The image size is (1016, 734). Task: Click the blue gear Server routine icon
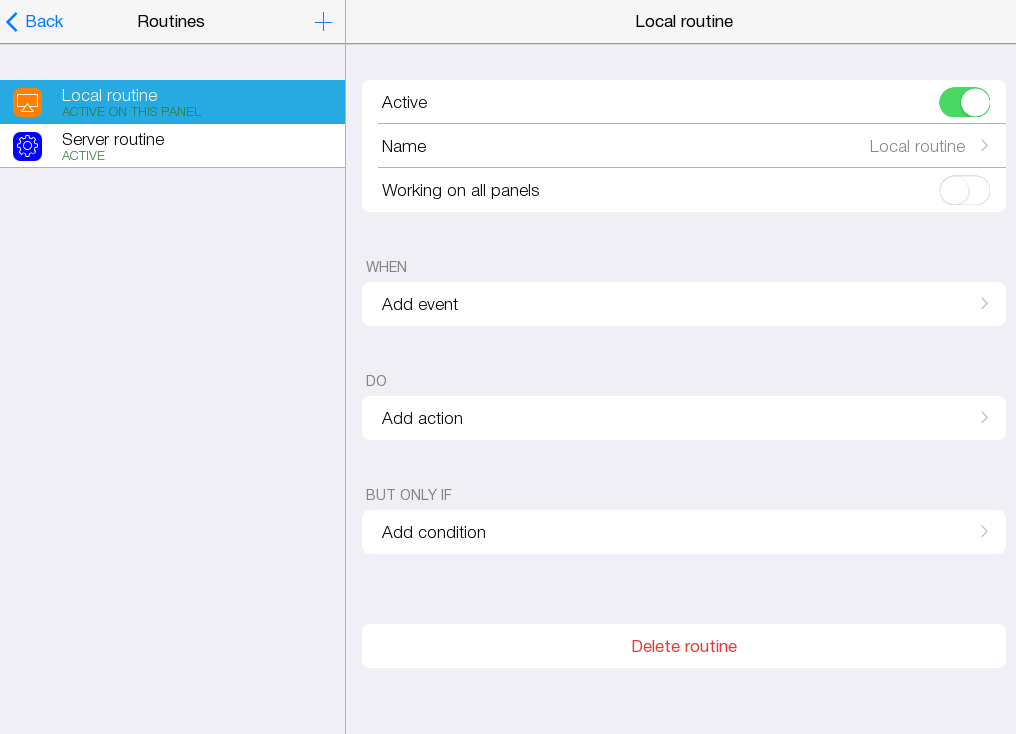click(27, 146)
